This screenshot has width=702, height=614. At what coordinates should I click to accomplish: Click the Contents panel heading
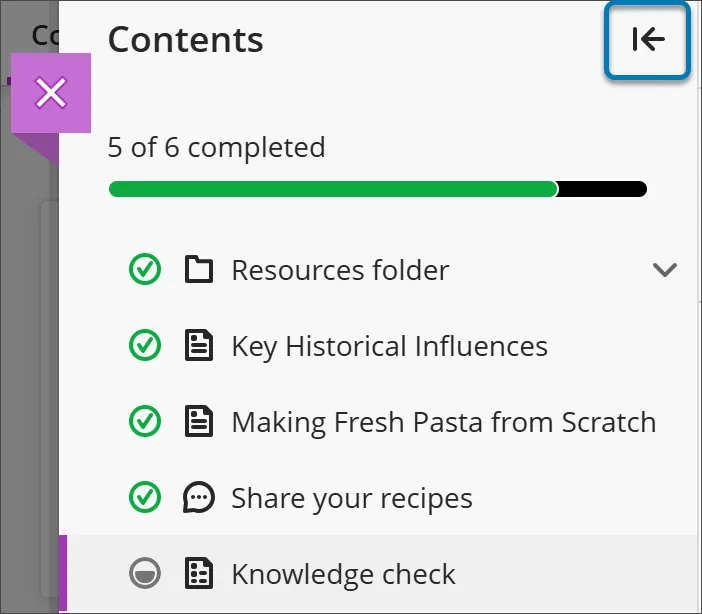(186, 40)
